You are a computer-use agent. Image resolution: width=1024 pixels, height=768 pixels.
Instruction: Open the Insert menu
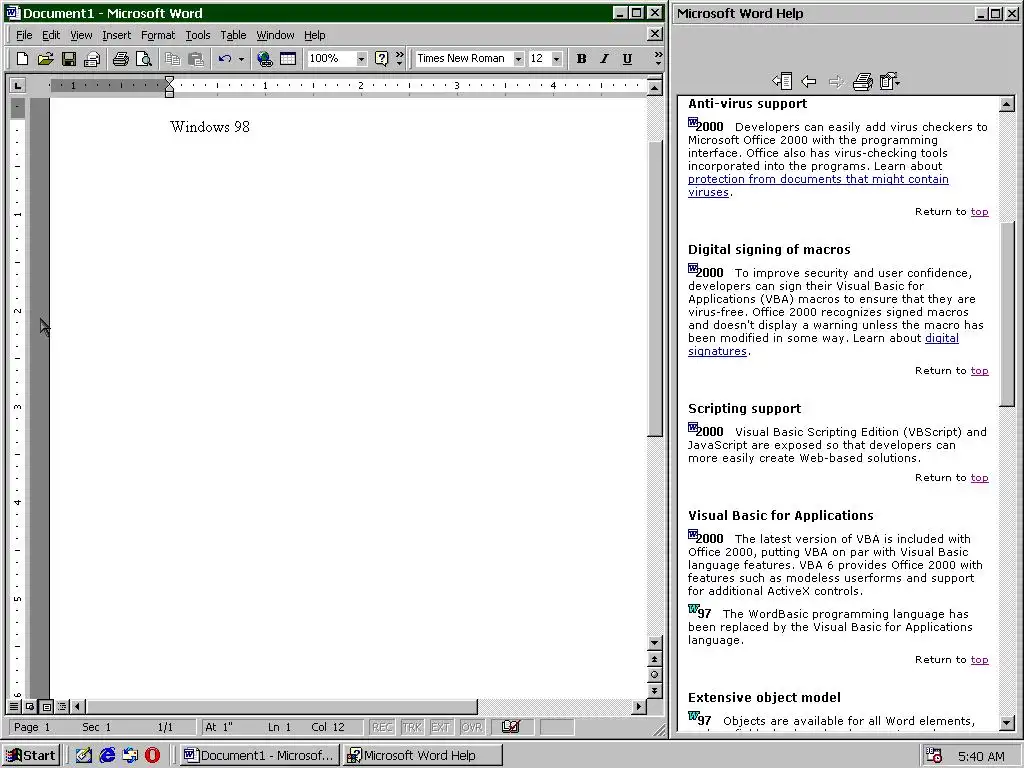(116, 35)
